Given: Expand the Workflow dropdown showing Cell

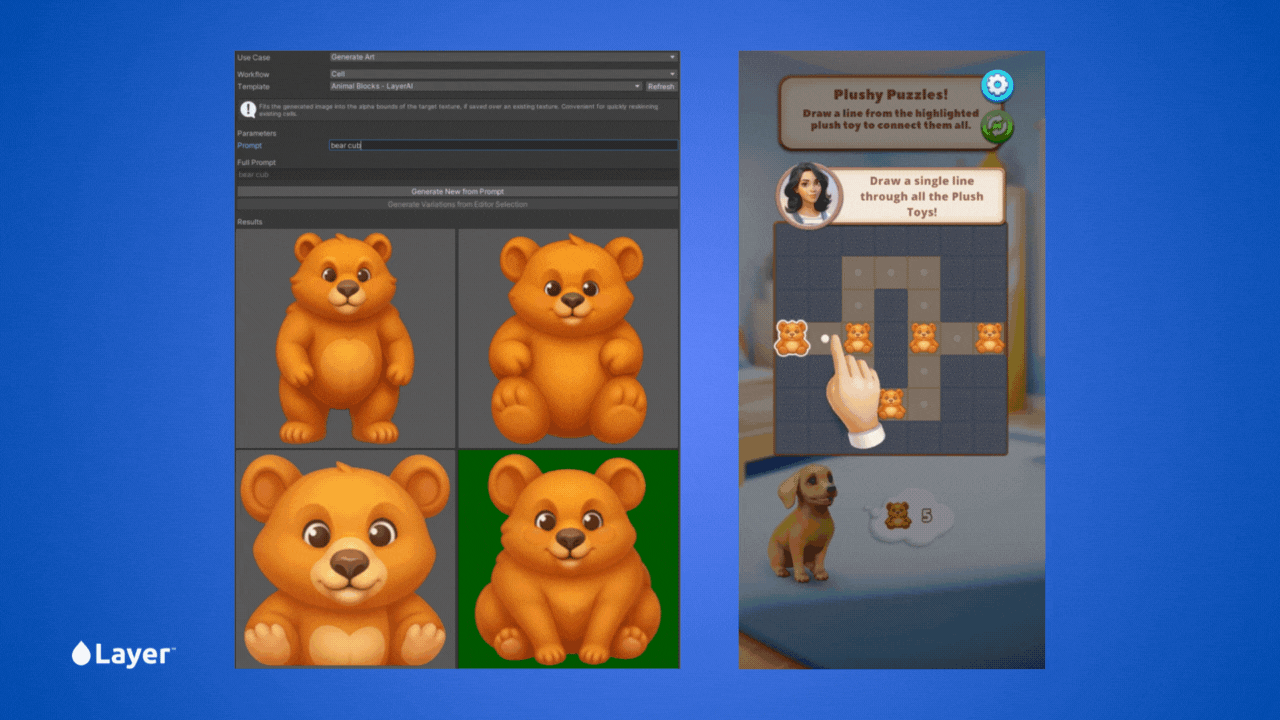Looking at the screenshot, I should (503, 74).
